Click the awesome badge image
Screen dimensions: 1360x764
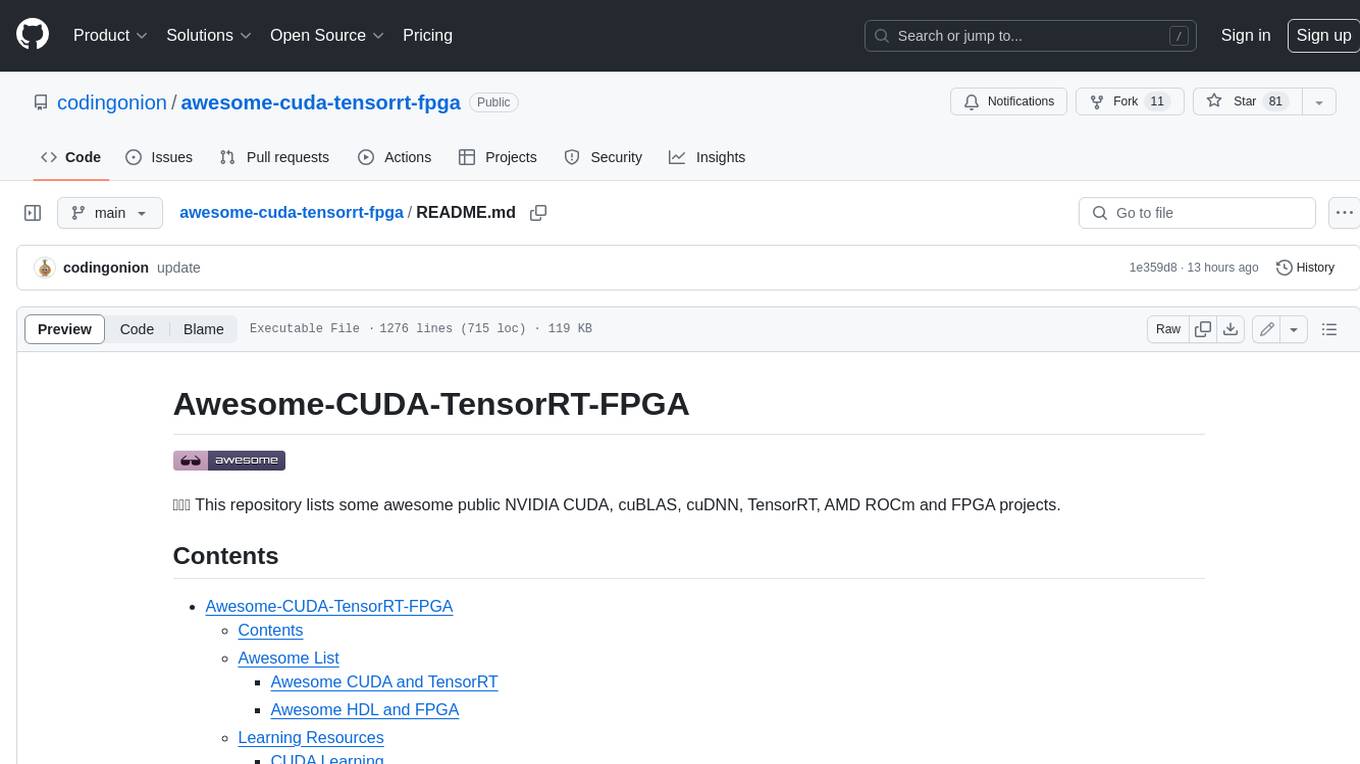coord(229,460)
